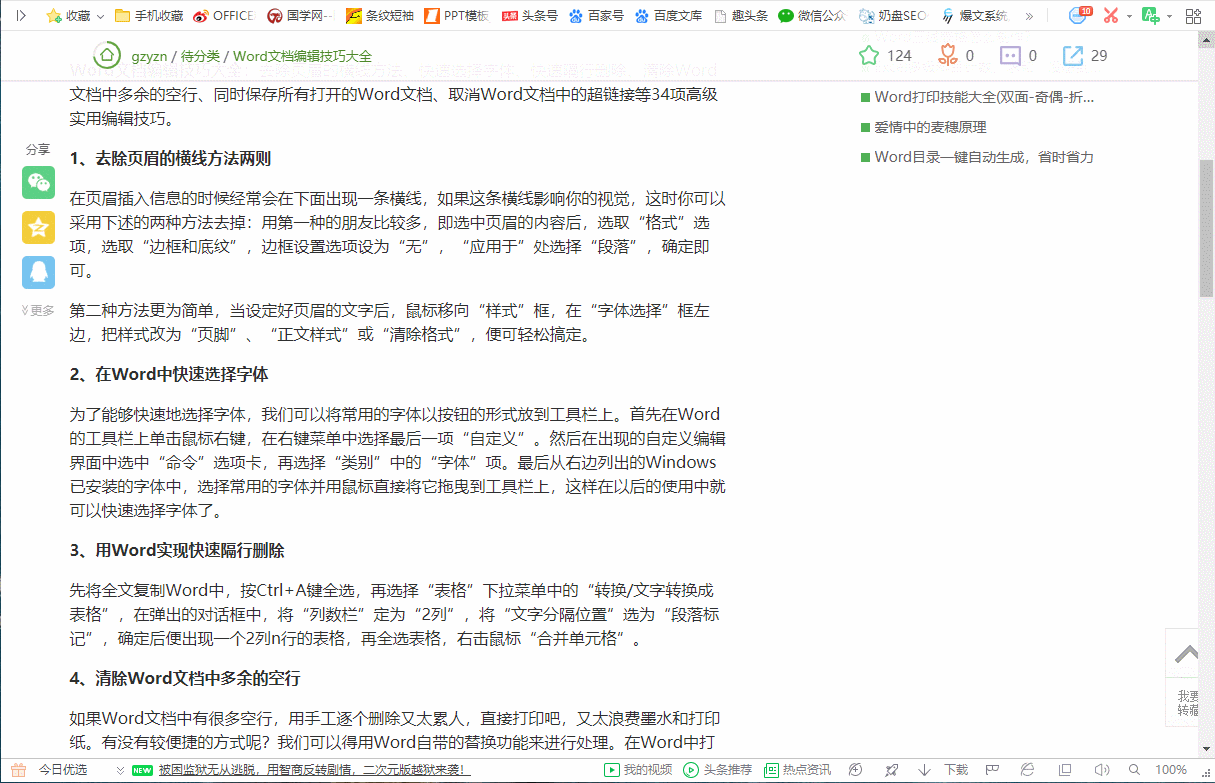1215x783 pixels.
Task: Open the 头条号 bookmark
Action: tap(529, 16)
